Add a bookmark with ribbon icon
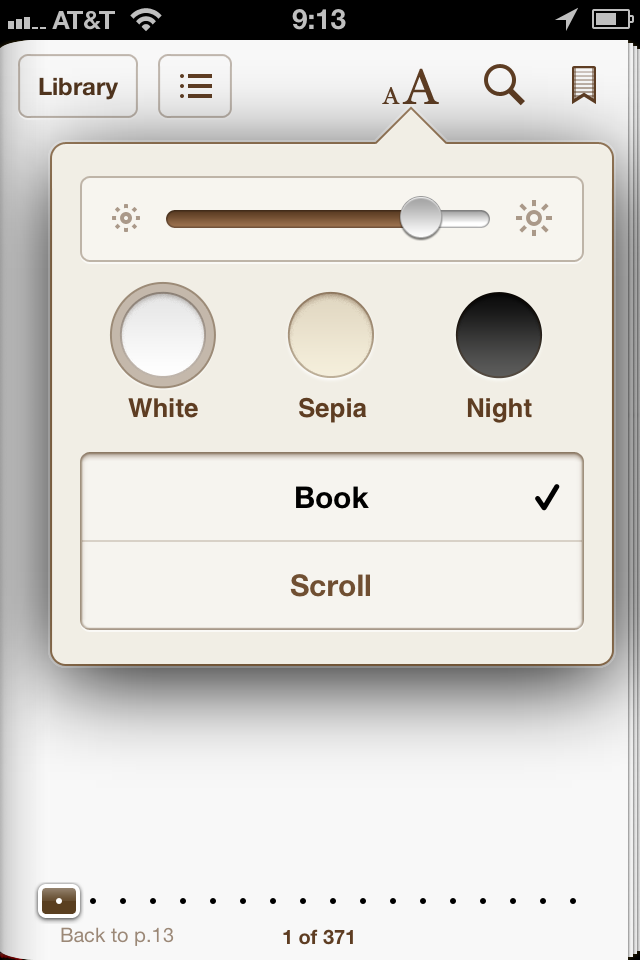The width and height of the screenshot is (640, 960). (584, 85)
